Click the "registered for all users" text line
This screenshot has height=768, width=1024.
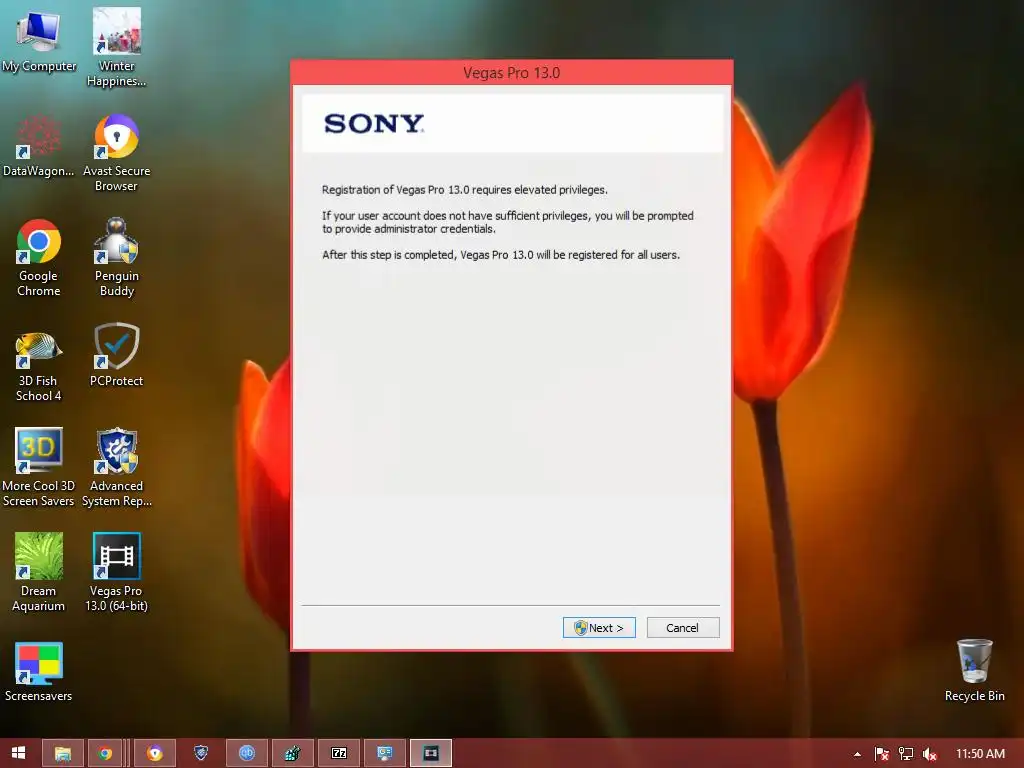point(501,255)
